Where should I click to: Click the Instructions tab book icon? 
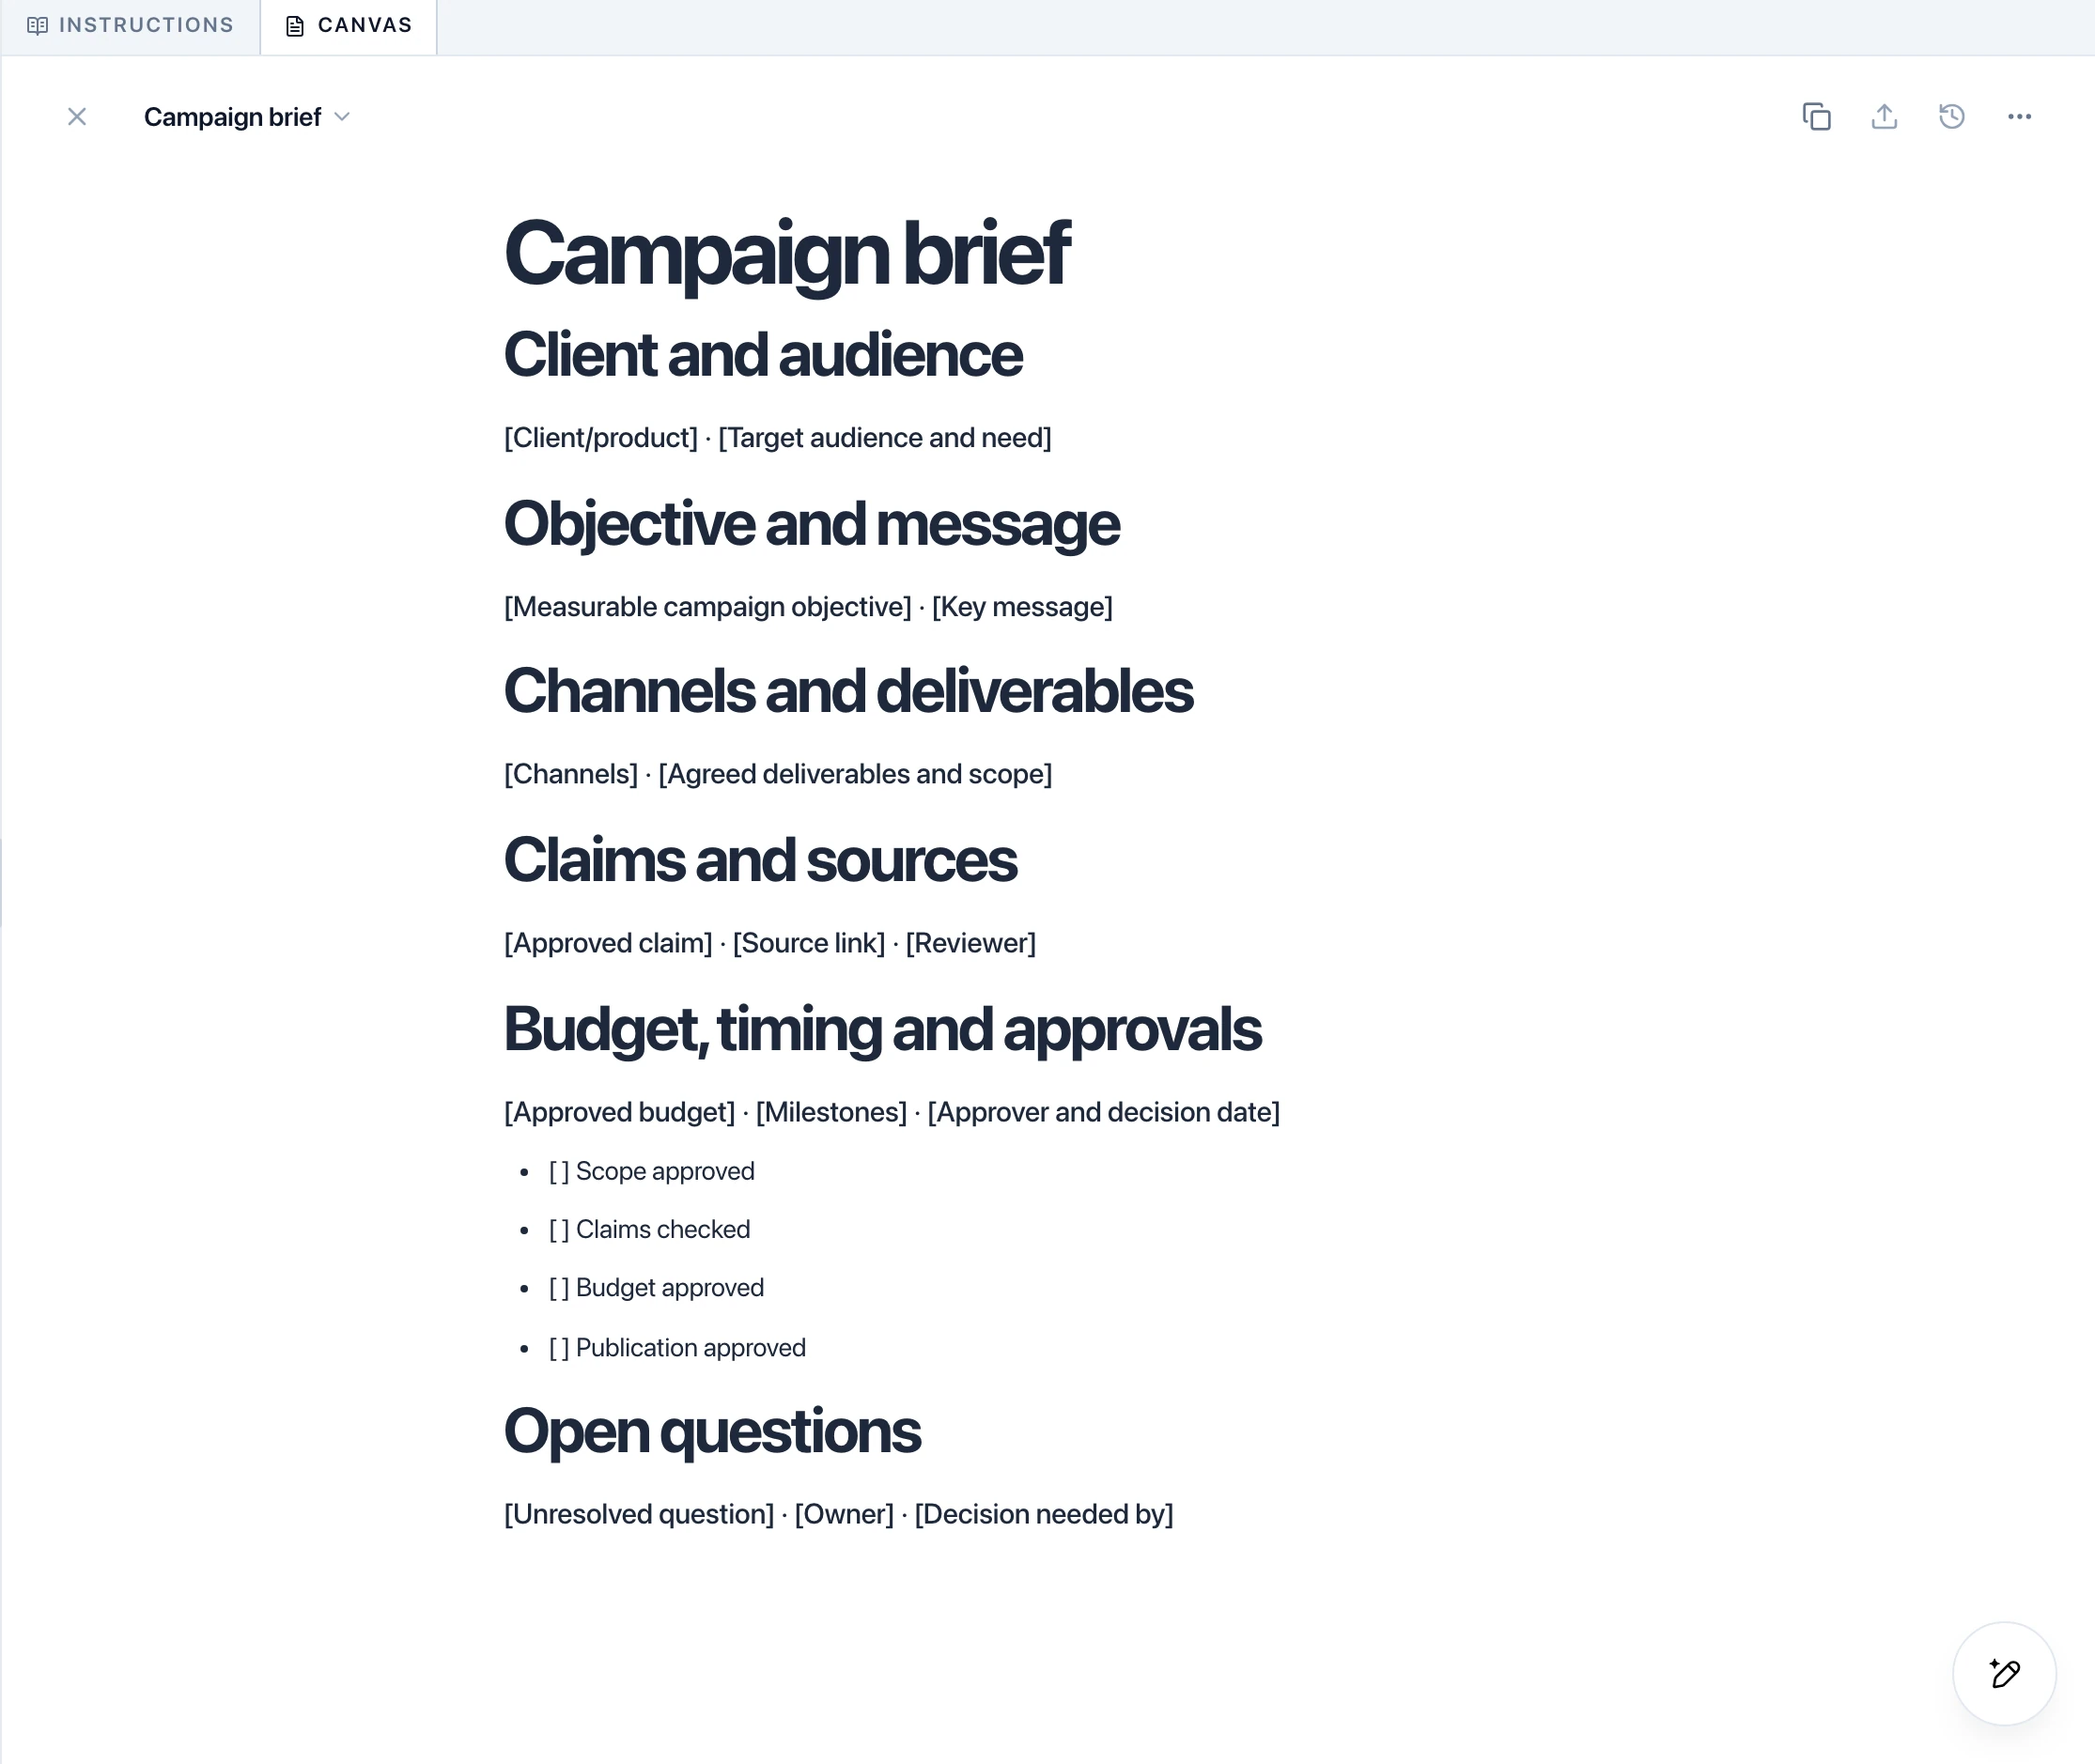pyautogui.click(x=38, y=26)
